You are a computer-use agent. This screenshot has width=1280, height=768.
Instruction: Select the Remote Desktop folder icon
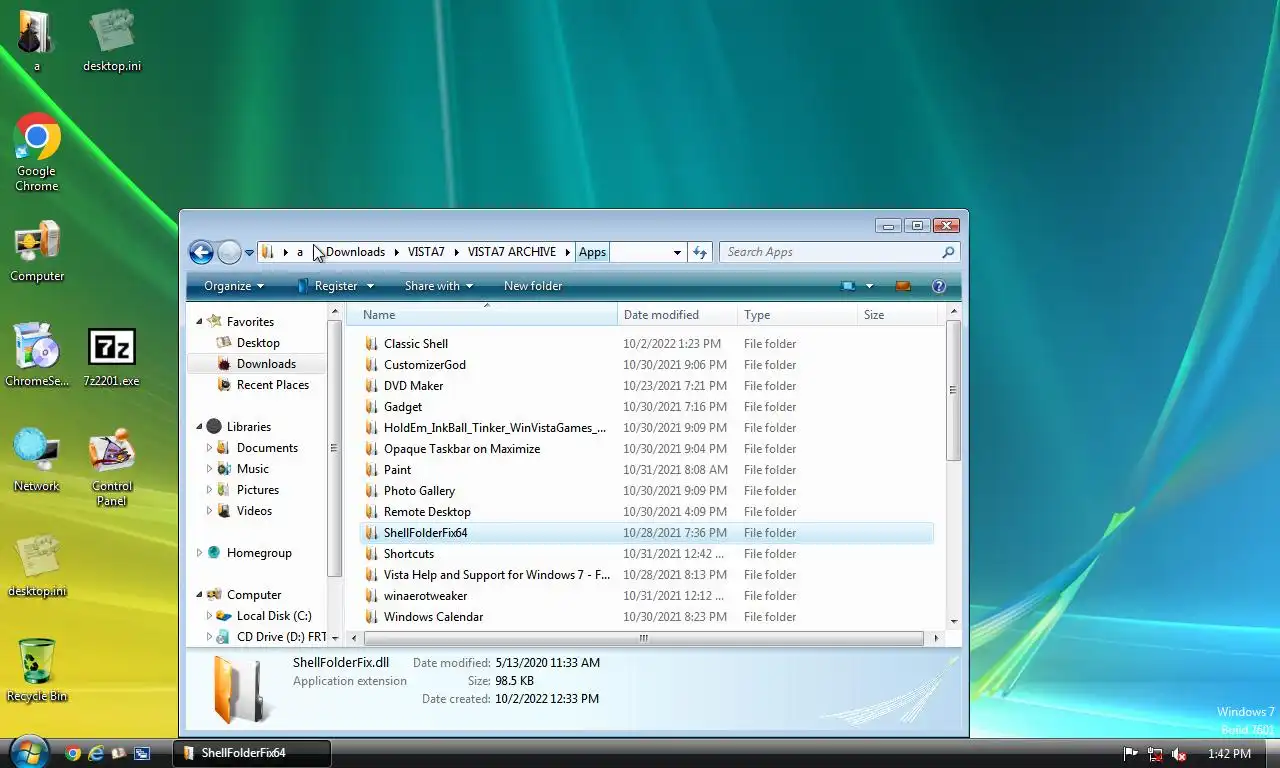click(x=371, y=512)
